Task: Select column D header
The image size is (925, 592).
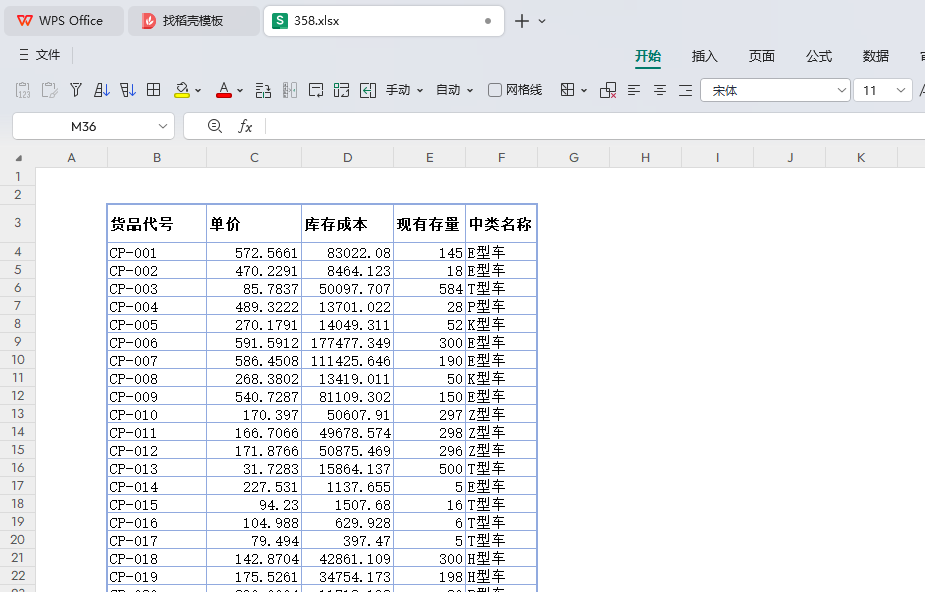Action: click(347, 157)
